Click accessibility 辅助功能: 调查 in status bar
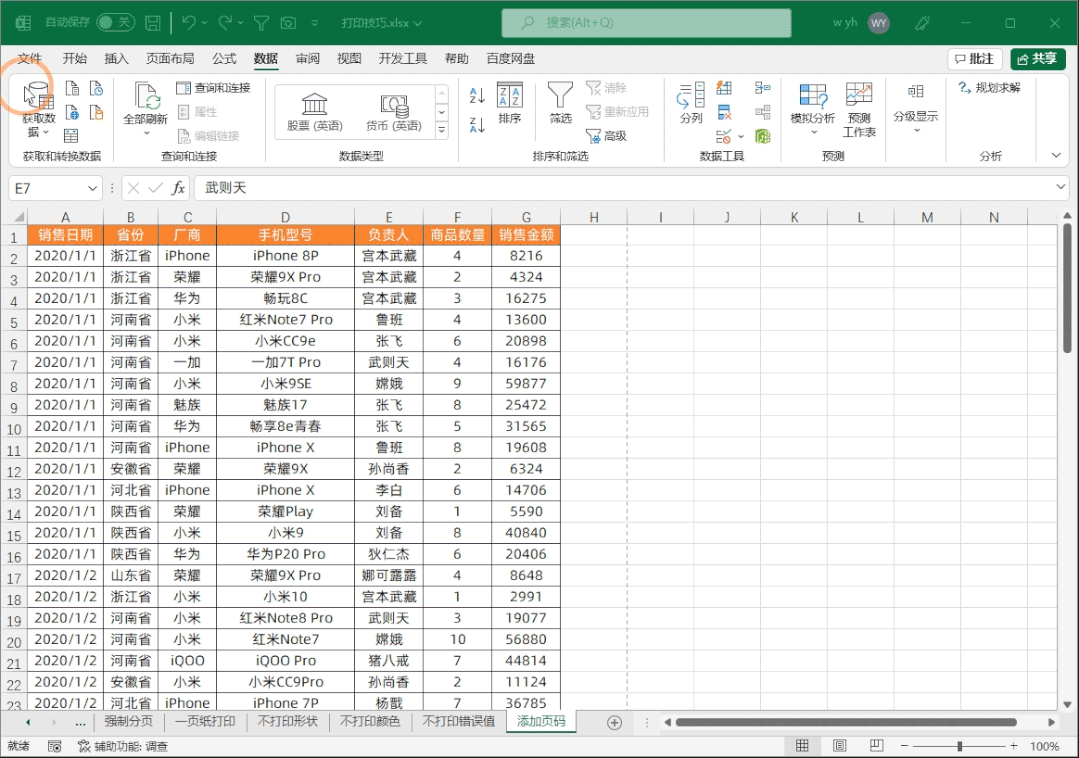Image resolution: width=1079 pixels, height=758 pixels. click(123, 746)
